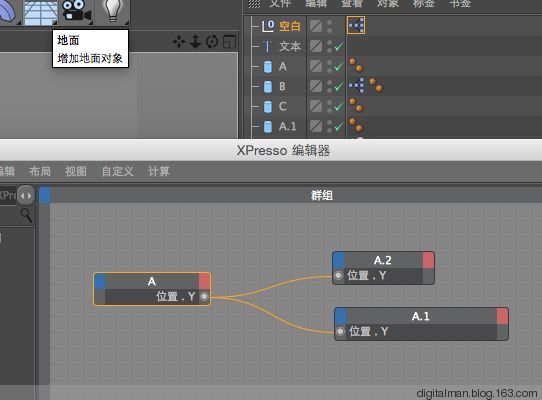Toggle visibility dots for object B
542x400 pixels.
329,86
